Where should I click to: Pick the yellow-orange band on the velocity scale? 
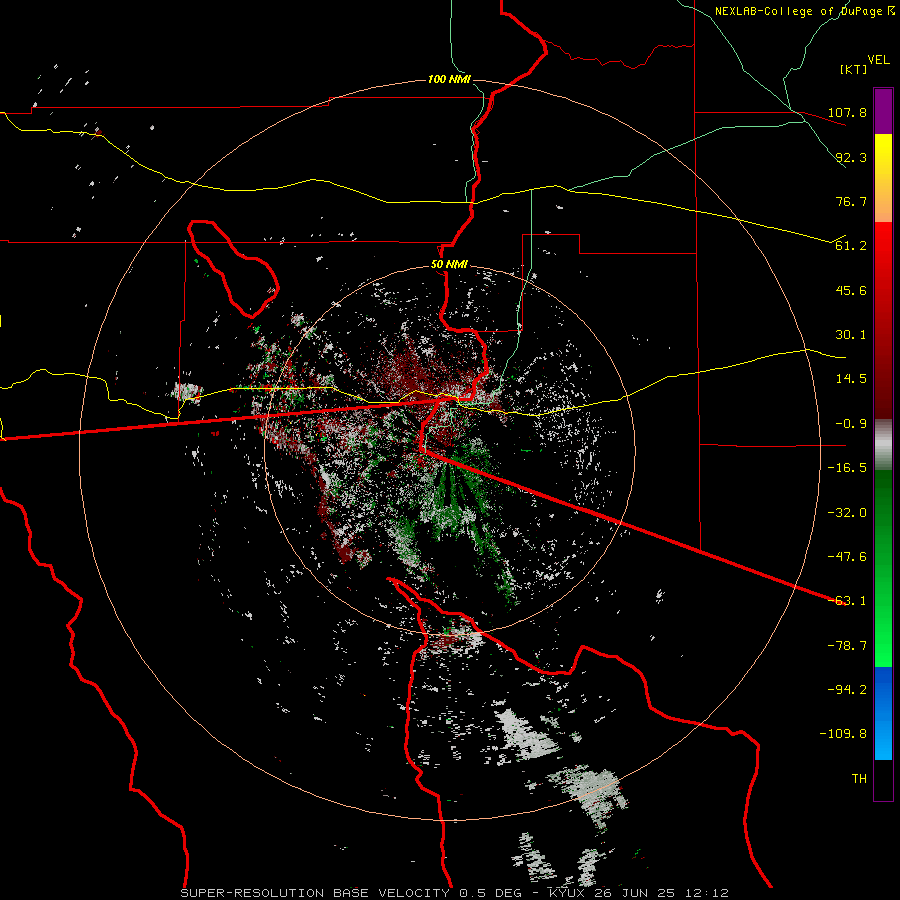(x=883, y=178)
